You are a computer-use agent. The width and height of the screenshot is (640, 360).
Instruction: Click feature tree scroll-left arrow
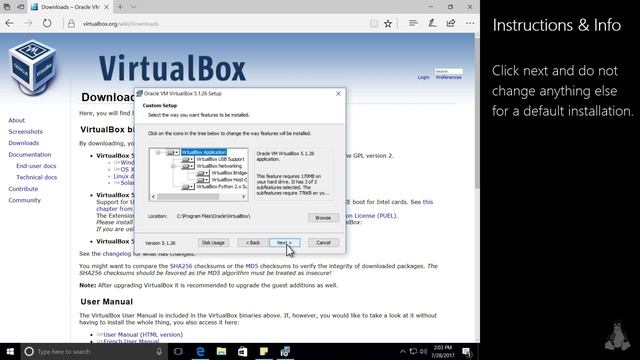153,197
